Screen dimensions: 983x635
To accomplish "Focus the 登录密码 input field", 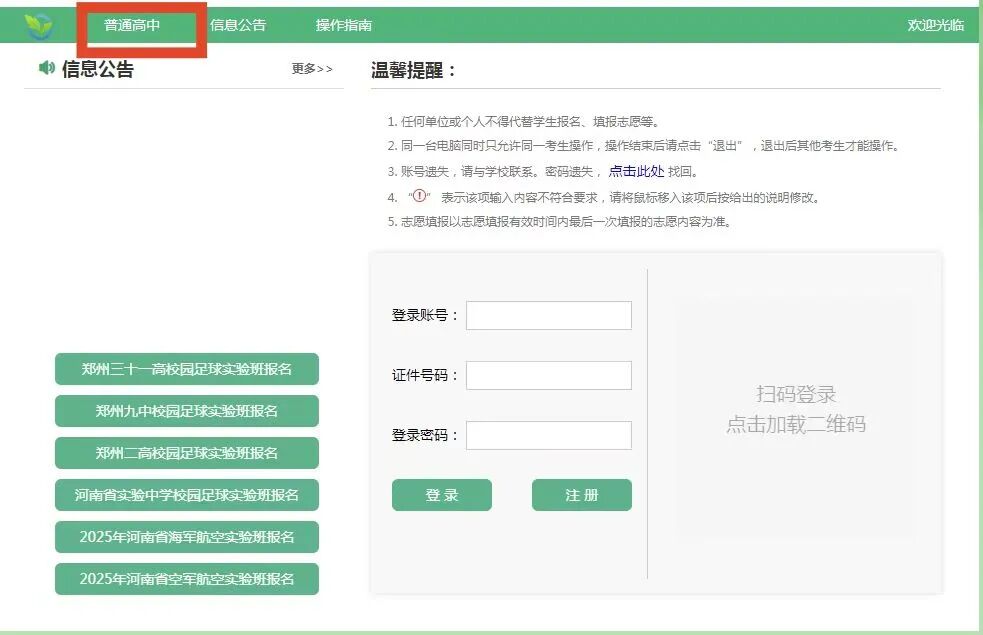I will coord(549,435).
